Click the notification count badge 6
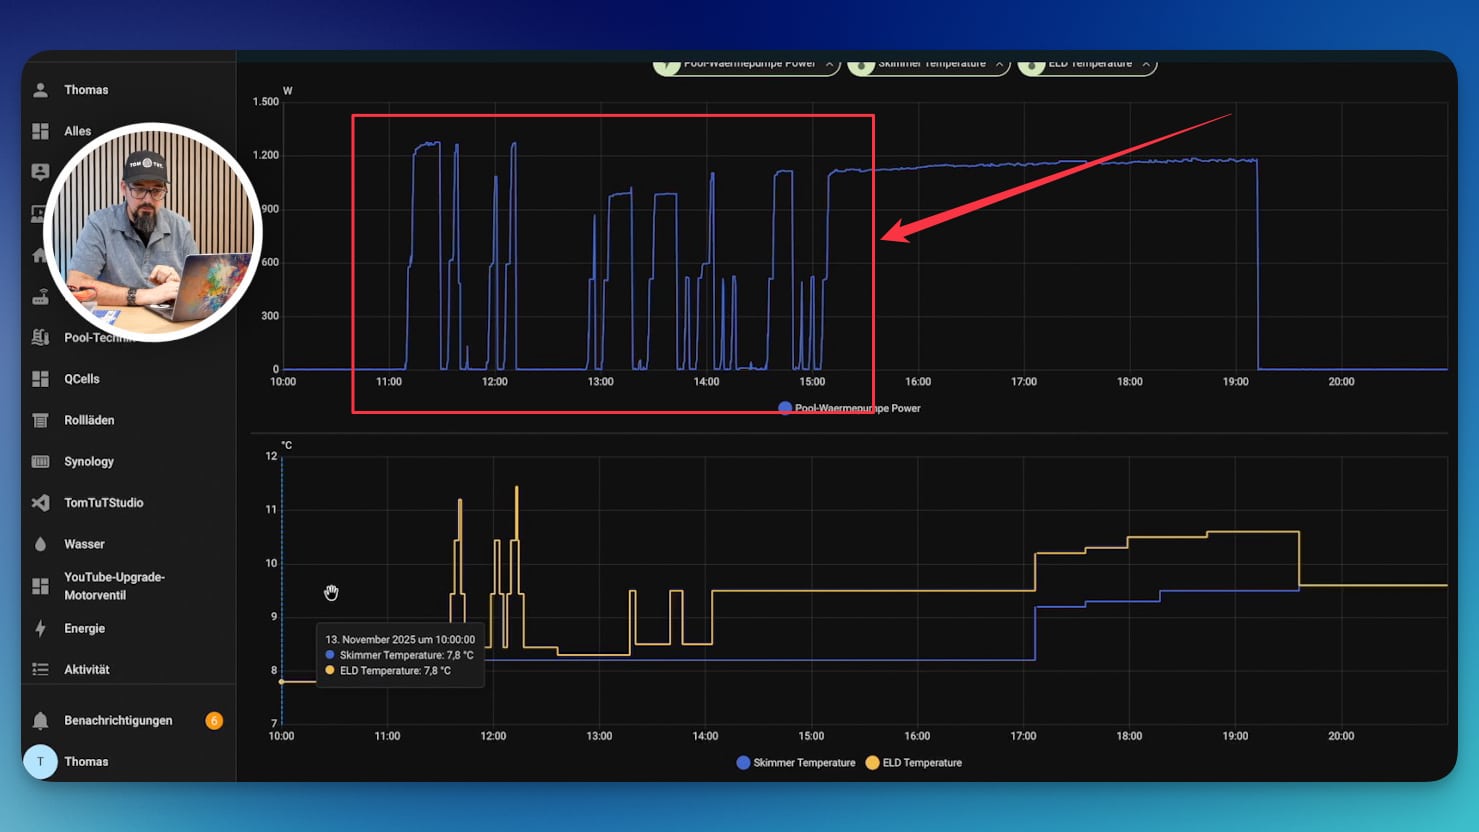 (213, 721)
